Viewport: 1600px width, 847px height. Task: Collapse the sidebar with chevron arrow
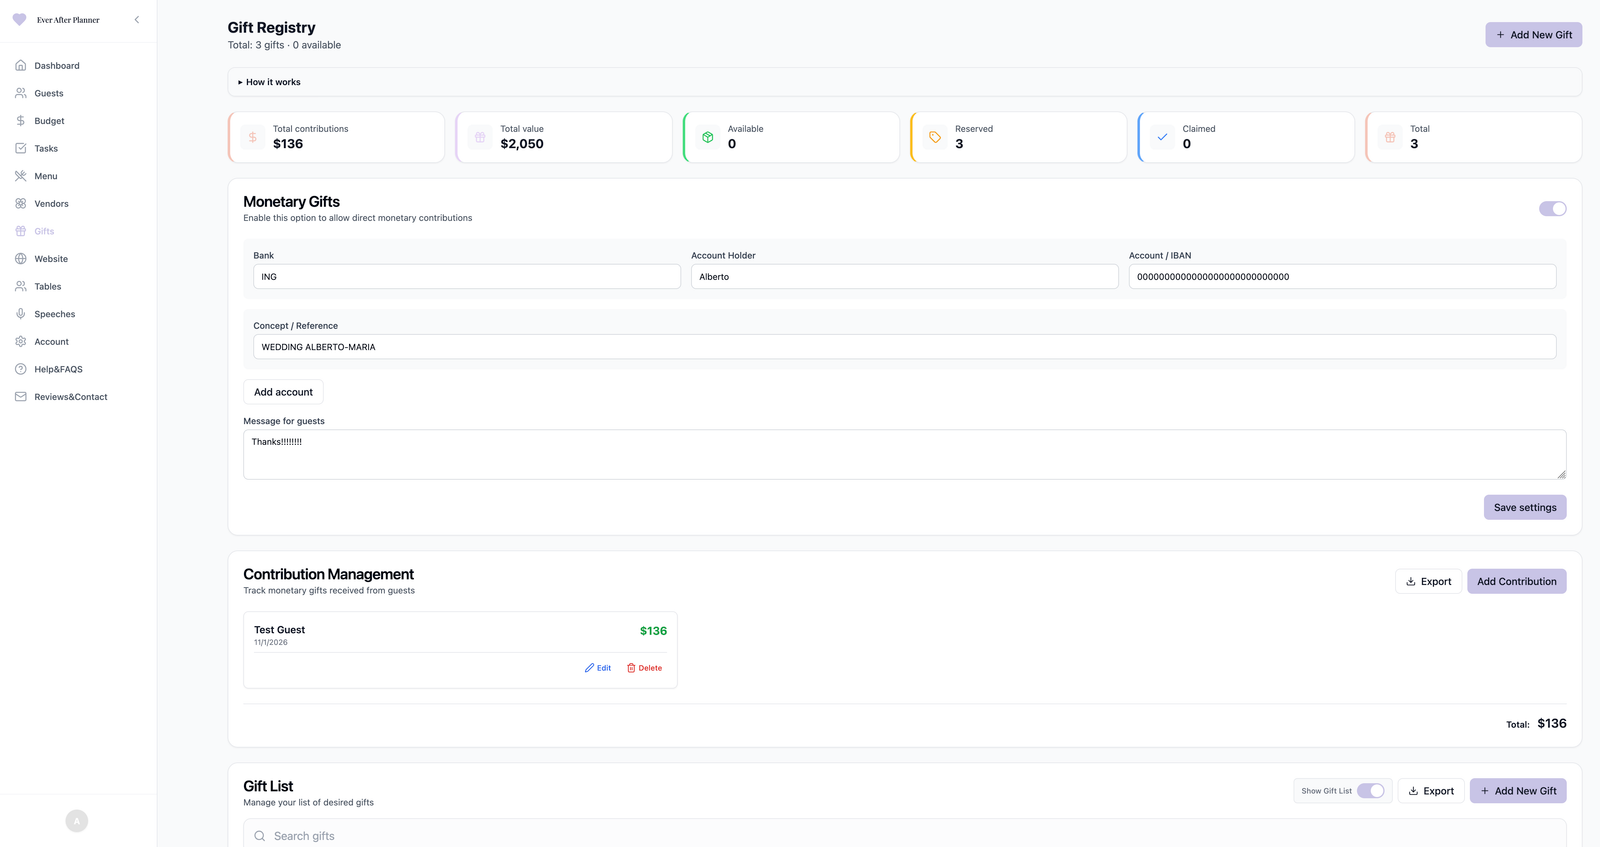click(137, 20)
